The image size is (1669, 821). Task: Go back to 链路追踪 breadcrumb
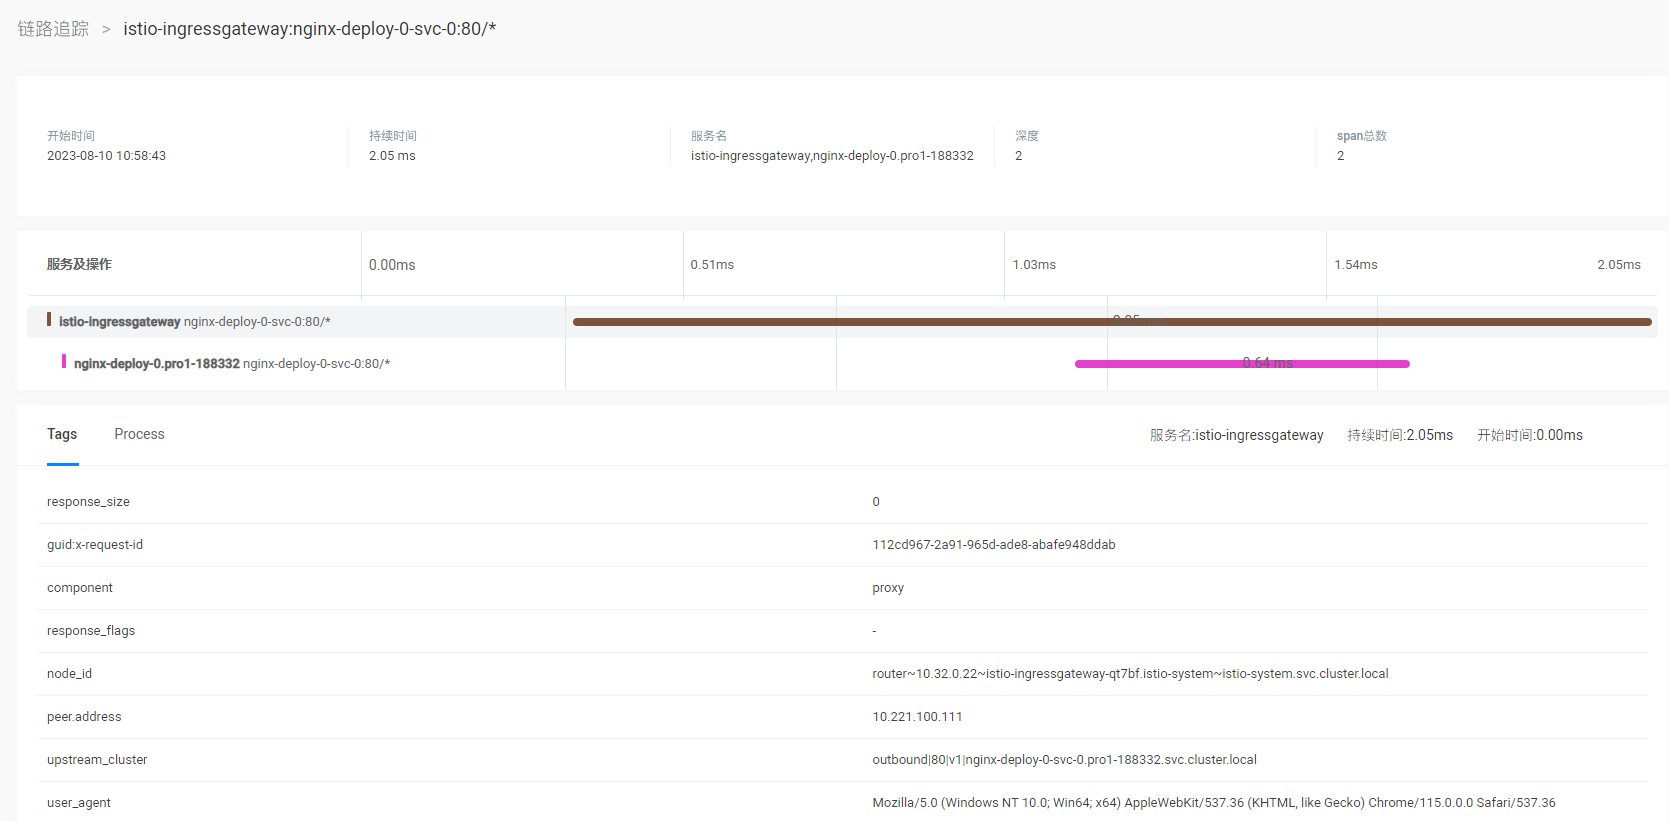[53, 29]
